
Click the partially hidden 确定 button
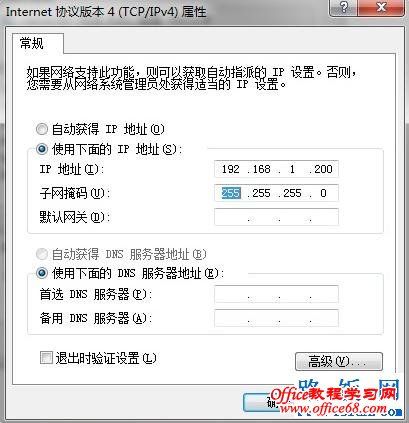coord(262,403)
